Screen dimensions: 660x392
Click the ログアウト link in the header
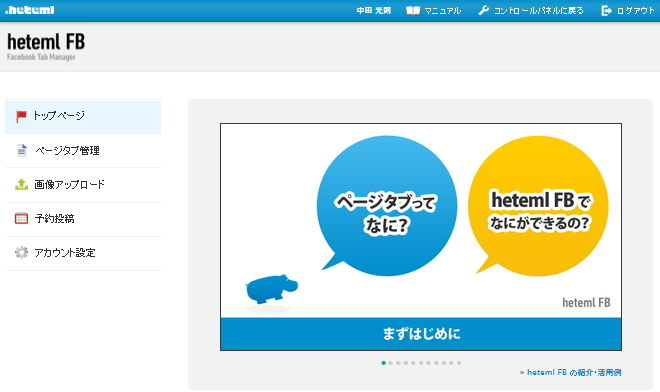[635, 11]
